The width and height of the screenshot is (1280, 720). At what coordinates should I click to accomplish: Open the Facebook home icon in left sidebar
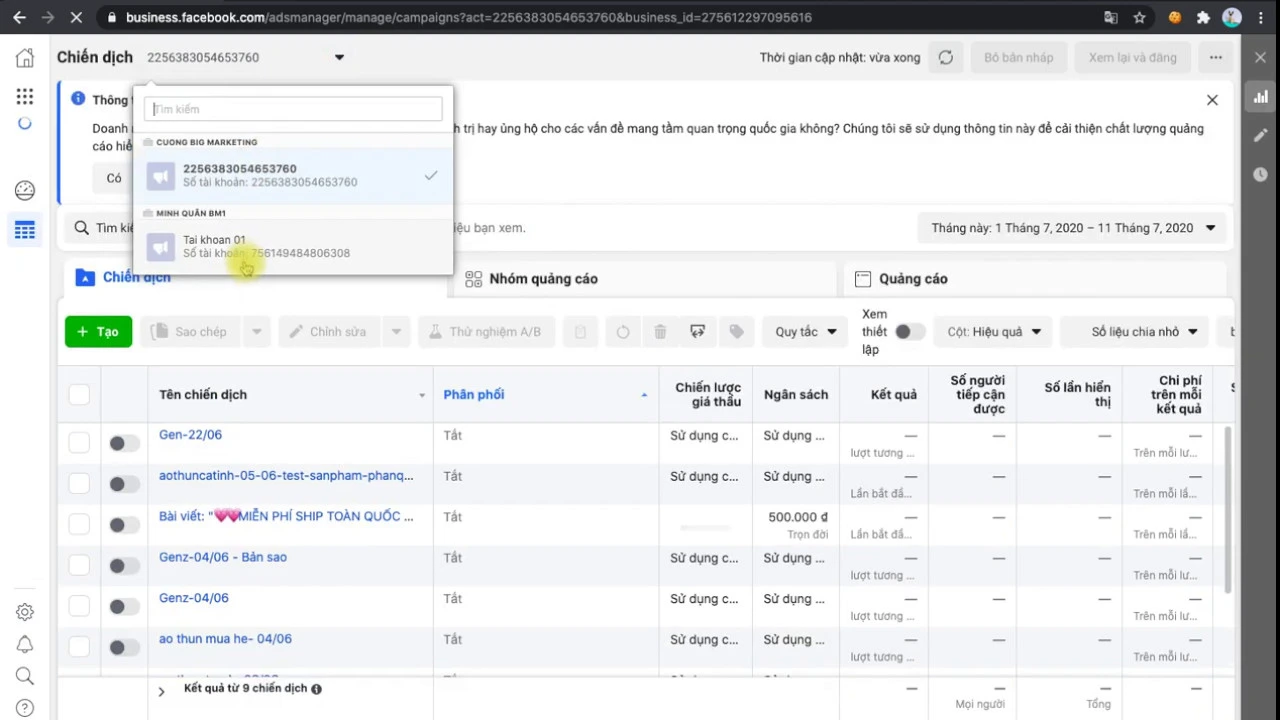(25, 58)
